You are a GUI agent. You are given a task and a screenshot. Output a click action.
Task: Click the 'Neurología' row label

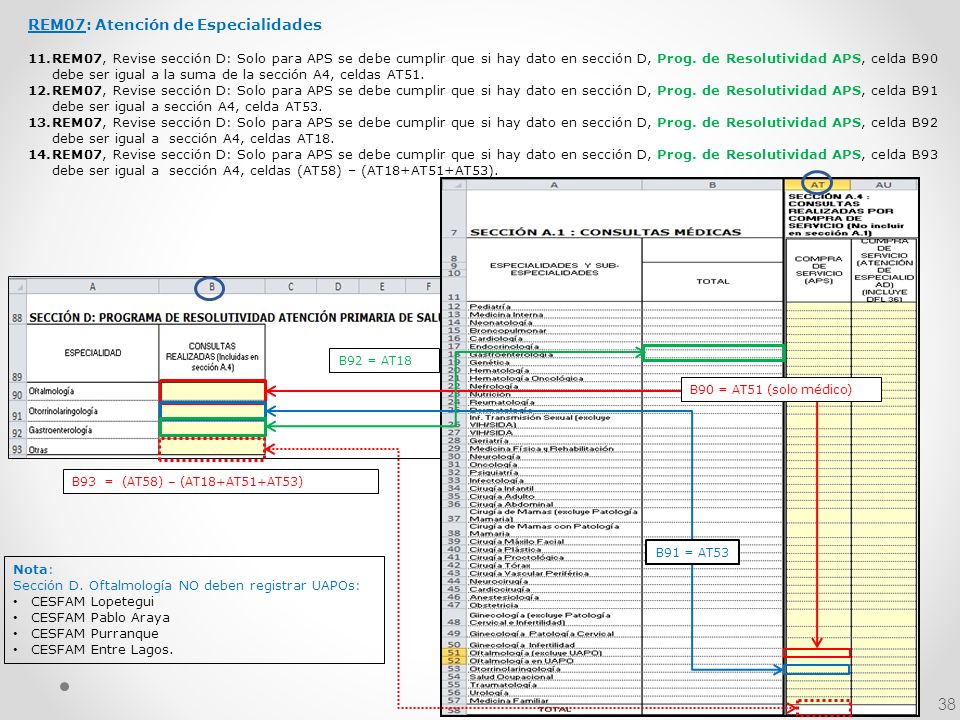click(x=494, y=456)
